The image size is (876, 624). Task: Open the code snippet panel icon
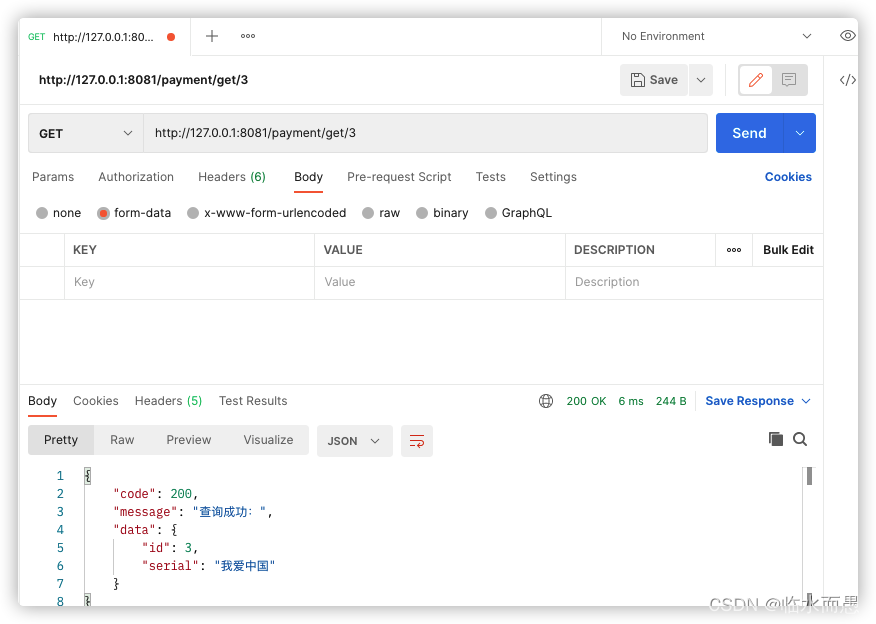[848, 80]
